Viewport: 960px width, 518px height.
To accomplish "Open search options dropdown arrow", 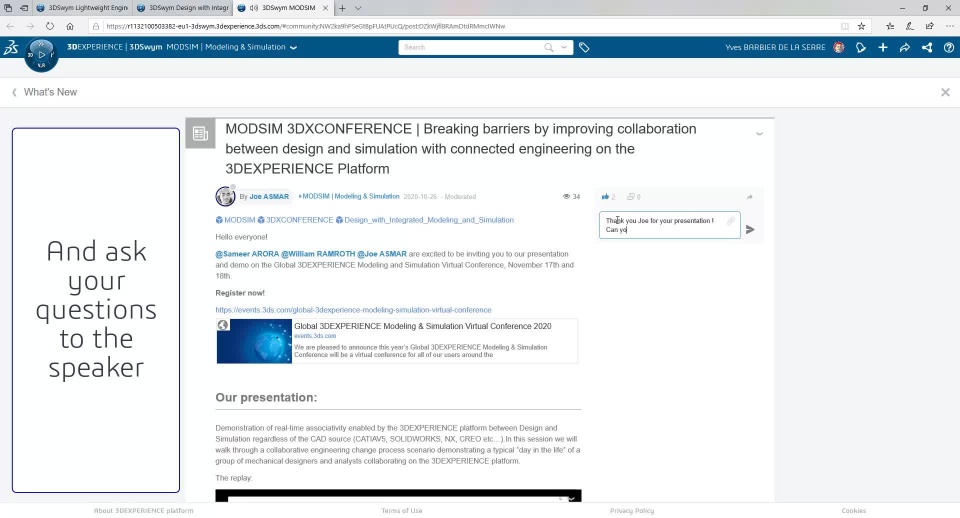I will (x=564, y=47).
